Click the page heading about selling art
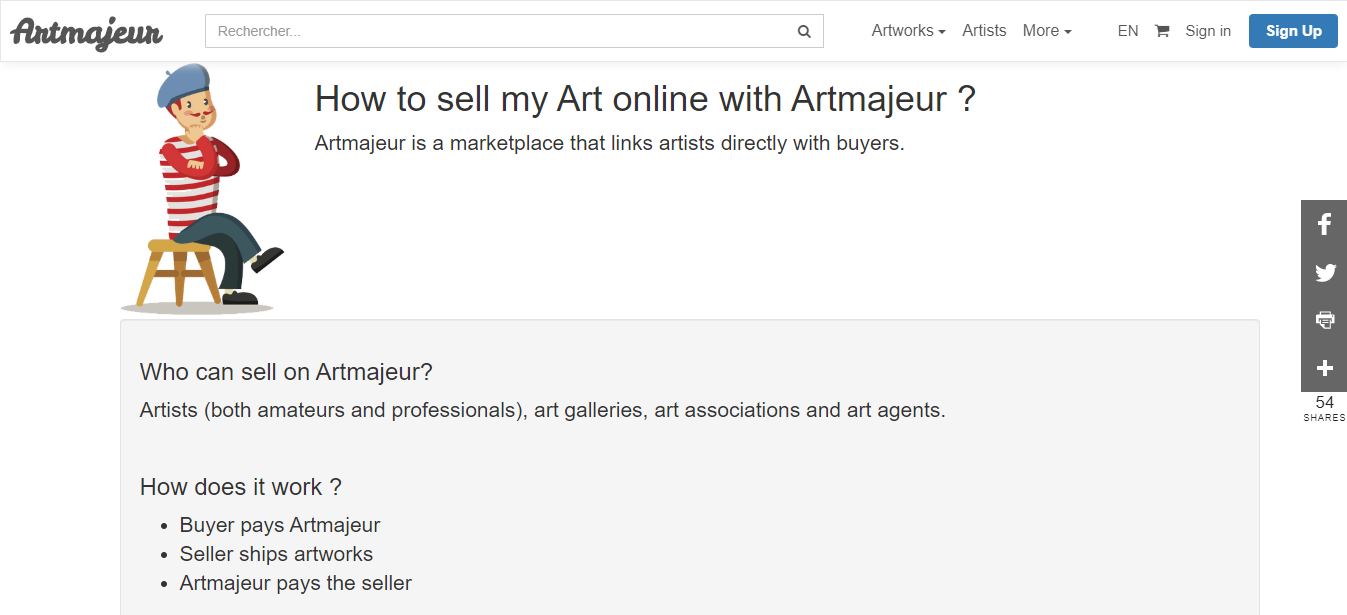The width and height of the screenshot is (1347, 615). point(645,99)
